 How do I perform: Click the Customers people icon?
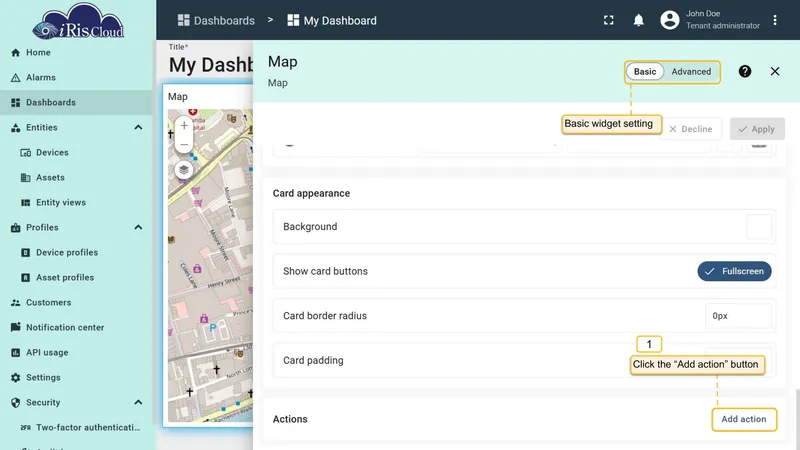[15, 303]
